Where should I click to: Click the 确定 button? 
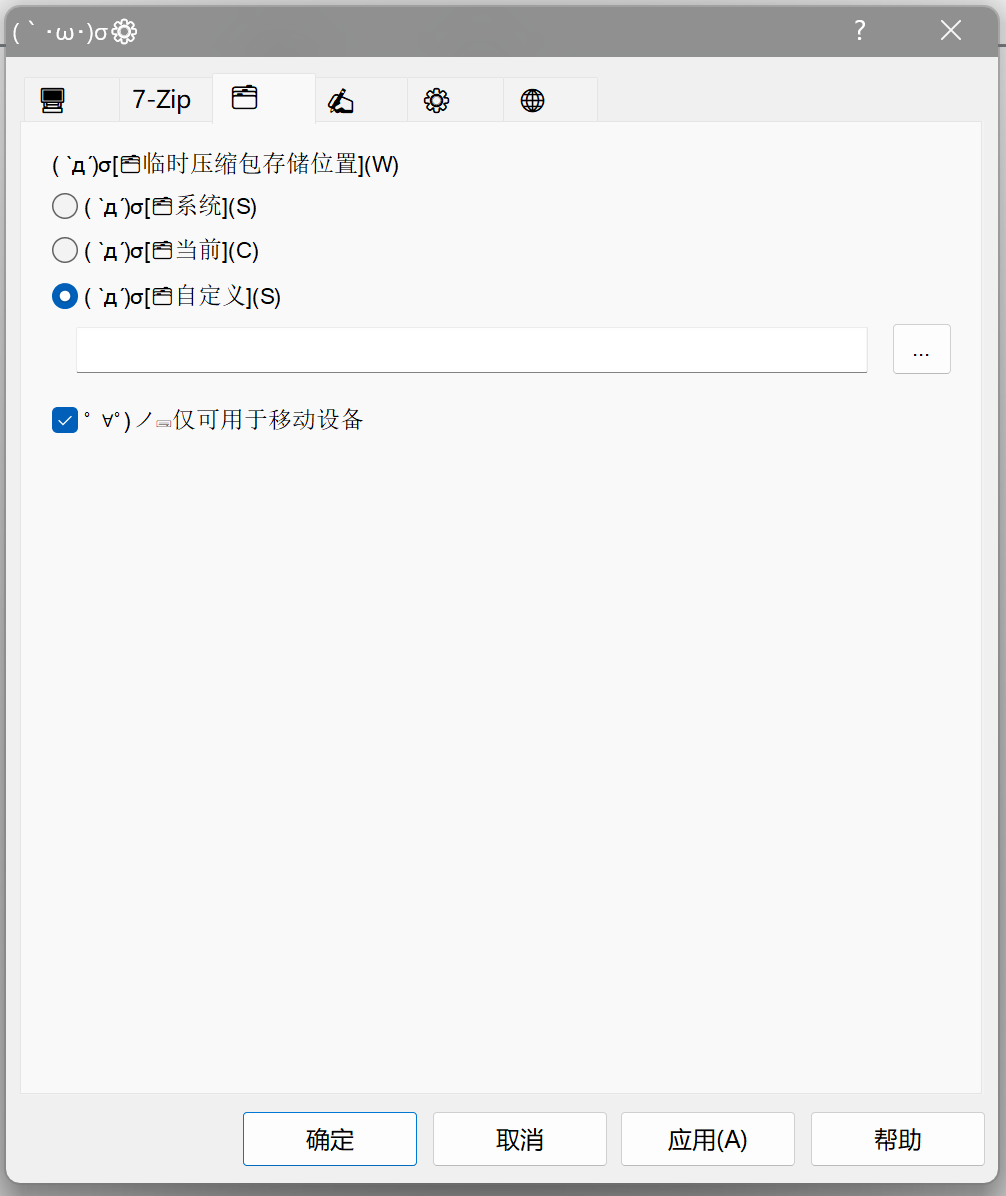pyautogui.click(x=330, y=1139)
